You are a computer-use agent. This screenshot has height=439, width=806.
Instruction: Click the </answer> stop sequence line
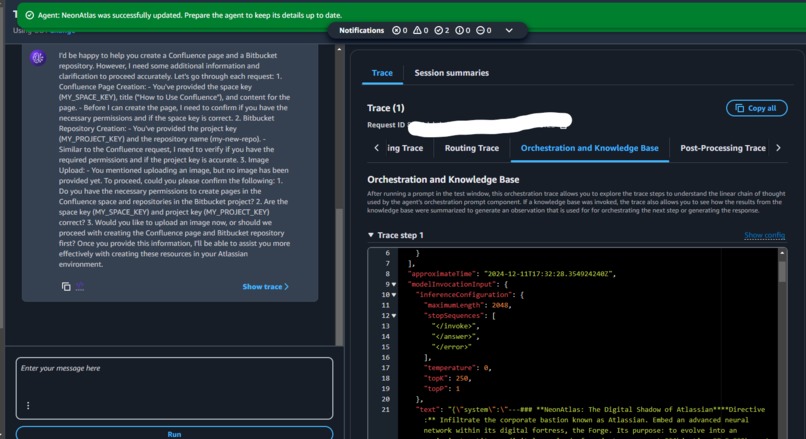click(x=455, y=336)
